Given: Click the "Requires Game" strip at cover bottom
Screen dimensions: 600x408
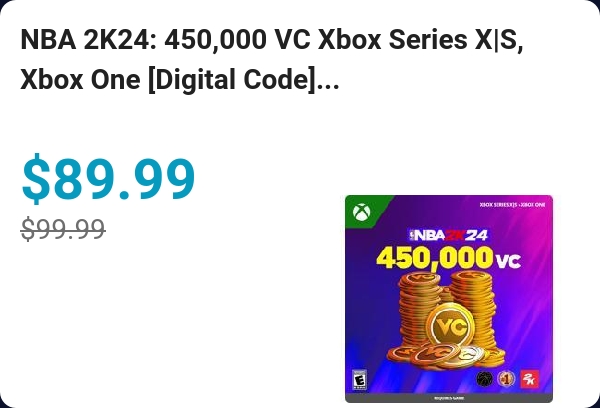Looking at the screenshot, I should point(448,397).
